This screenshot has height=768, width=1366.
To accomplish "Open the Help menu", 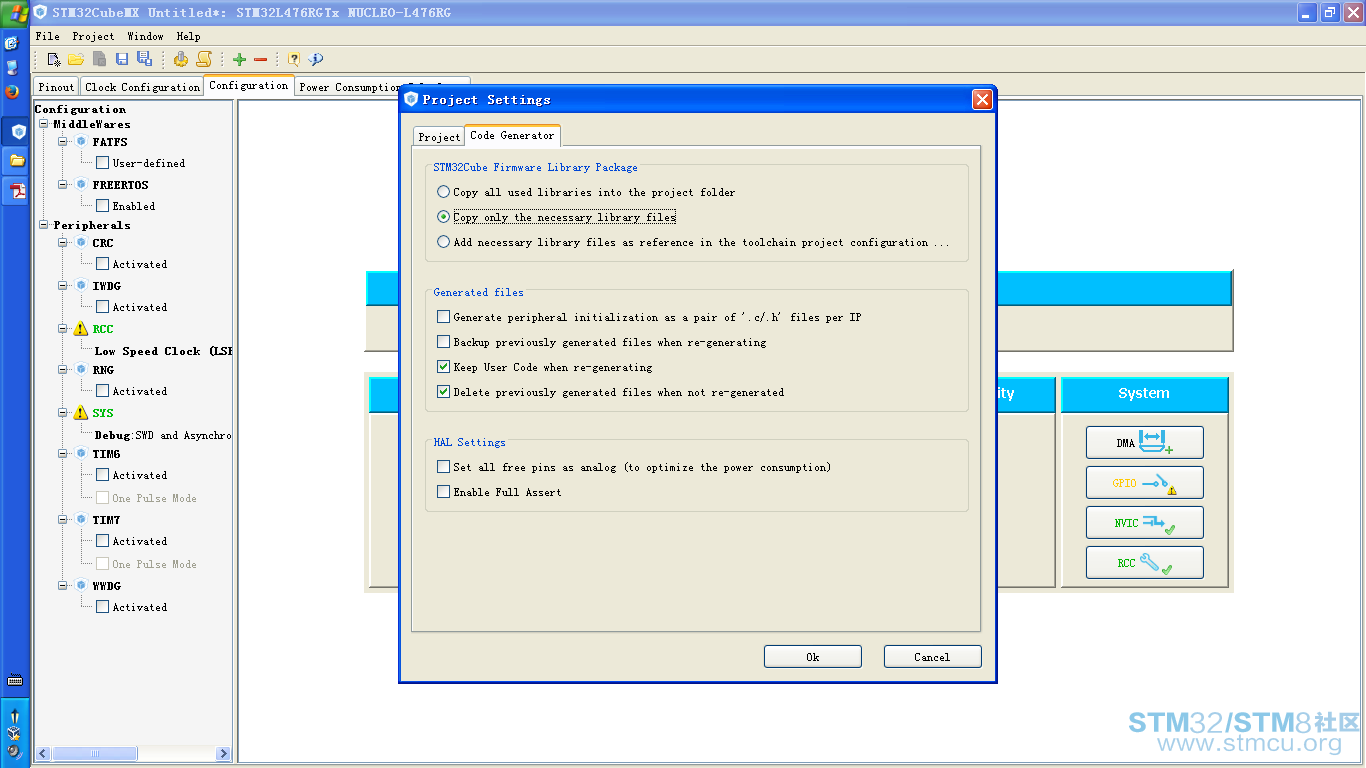I will click(188, 36).
